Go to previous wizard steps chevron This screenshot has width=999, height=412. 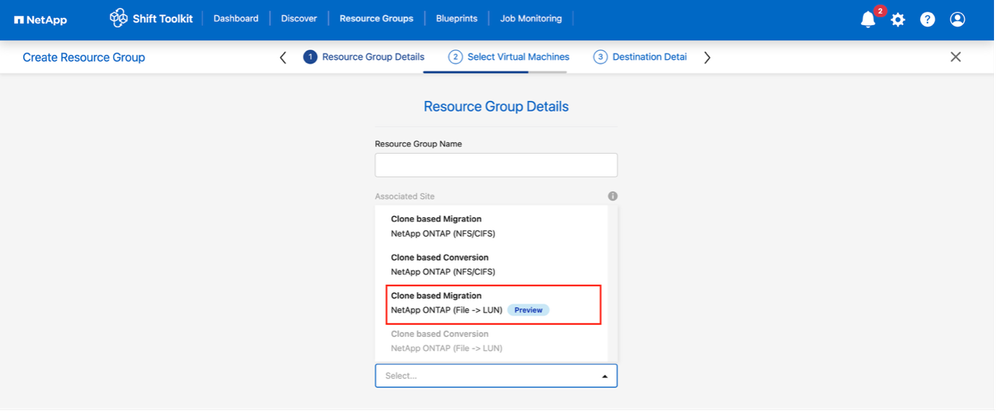tap(284, 57)
